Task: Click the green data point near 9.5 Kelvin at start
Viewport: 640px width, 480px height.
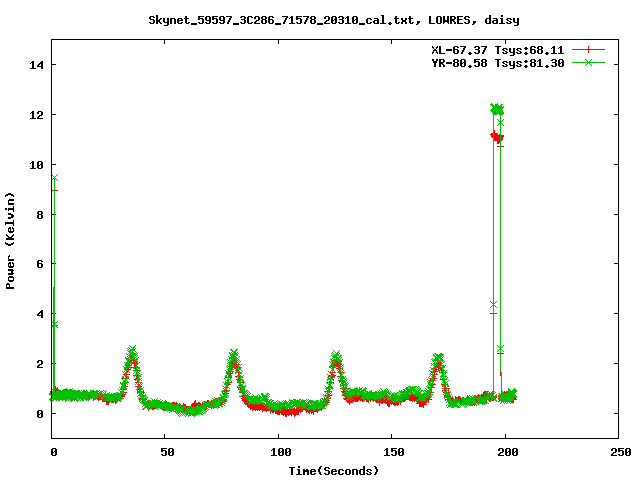Action: (x=55, y=178)
